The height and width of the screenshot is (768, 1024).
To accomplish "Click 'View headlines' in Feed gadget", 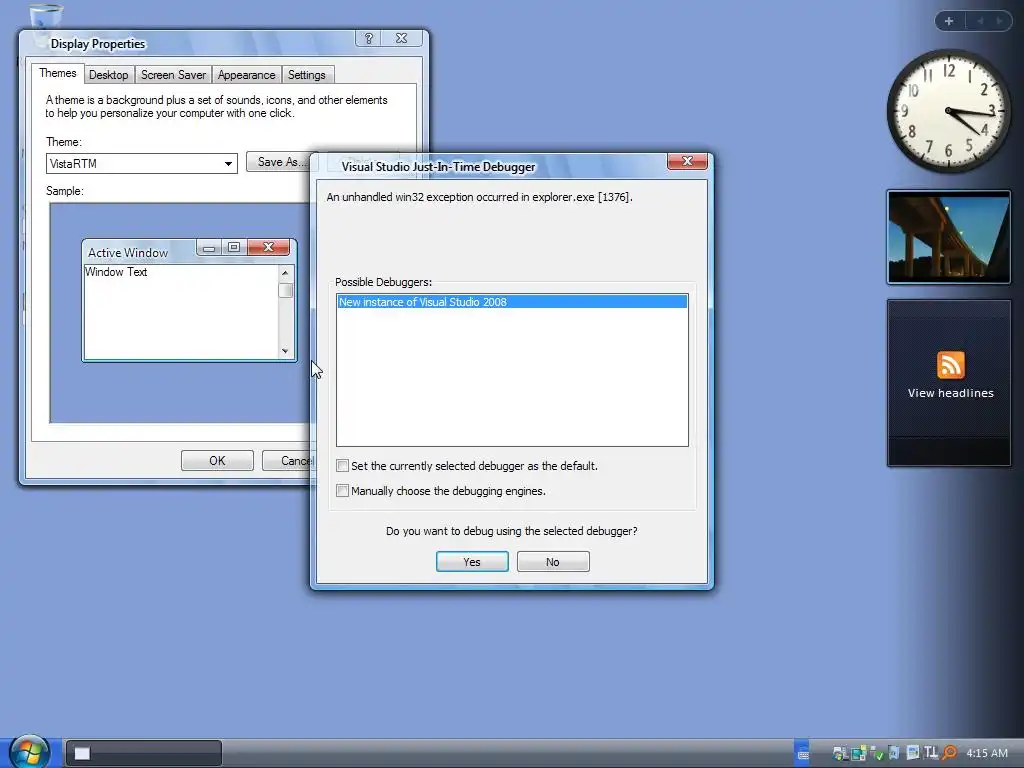I will click(x=950, y=393).
